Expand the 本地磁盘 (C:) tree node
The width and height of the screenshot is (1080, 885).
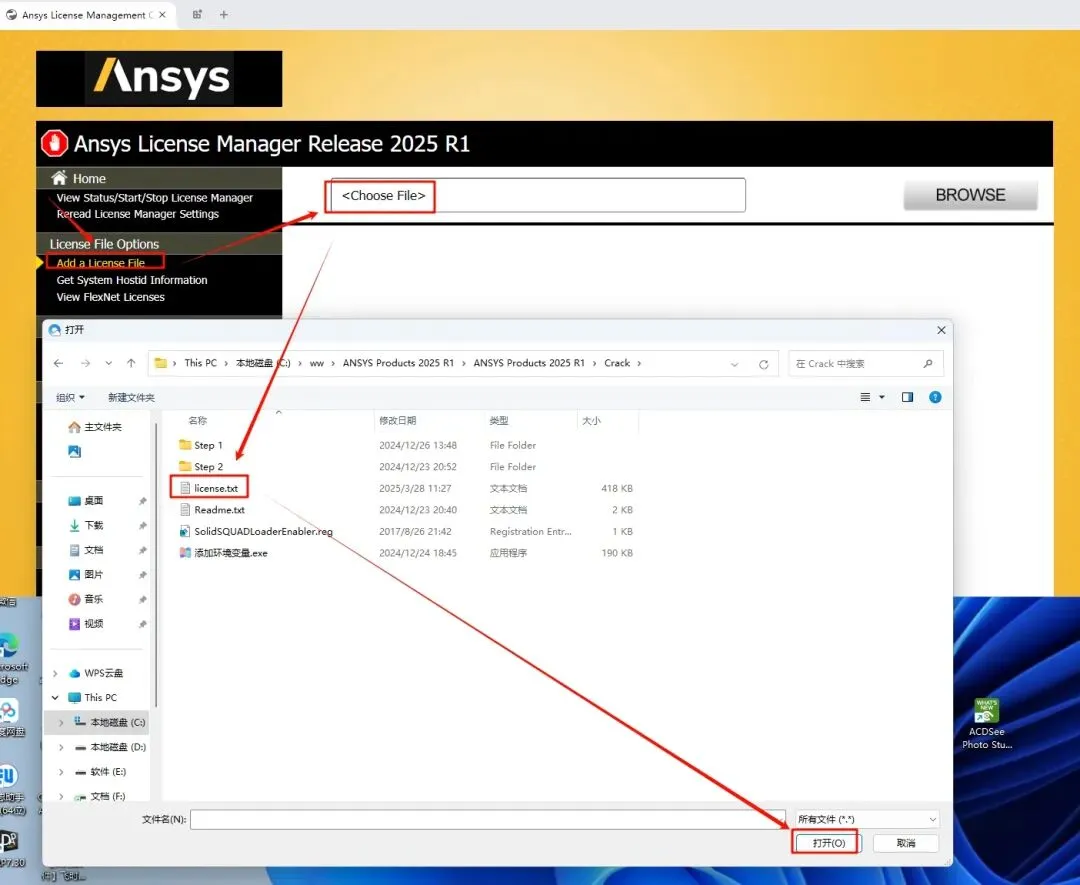(61, 722)
